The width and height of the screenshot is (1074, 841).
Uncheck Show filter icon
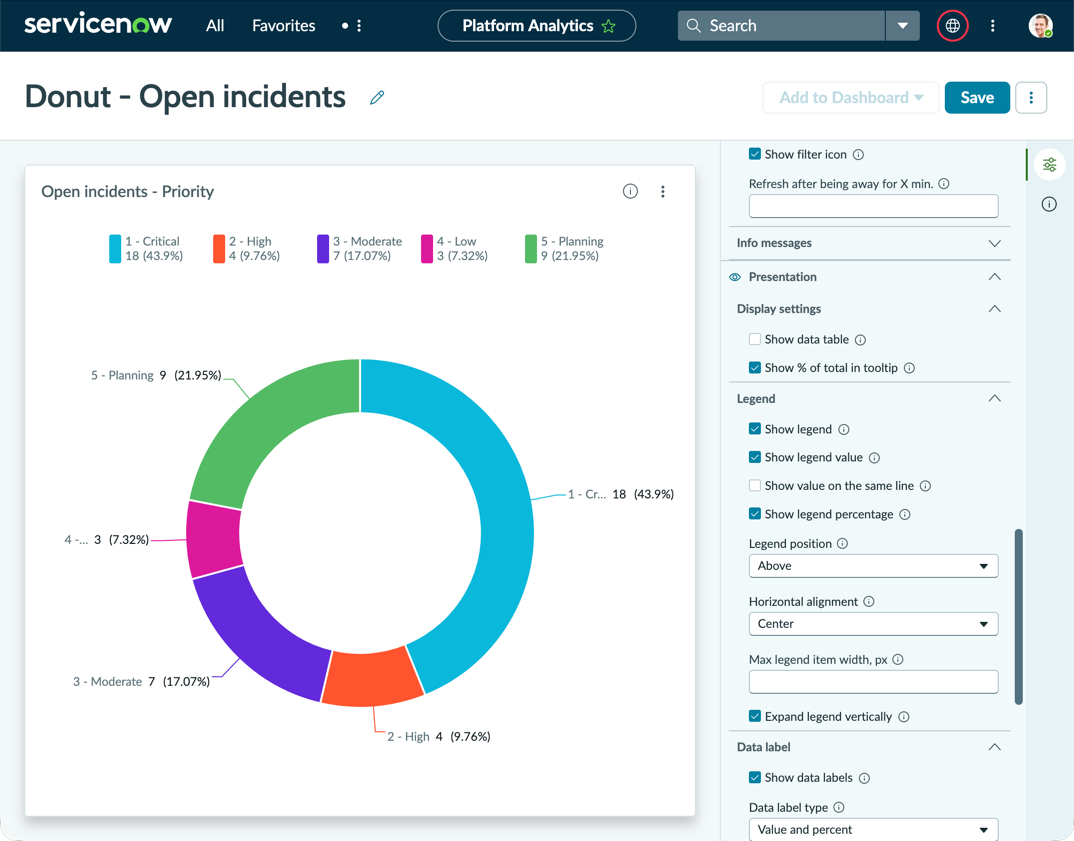(x=755, y=154)
